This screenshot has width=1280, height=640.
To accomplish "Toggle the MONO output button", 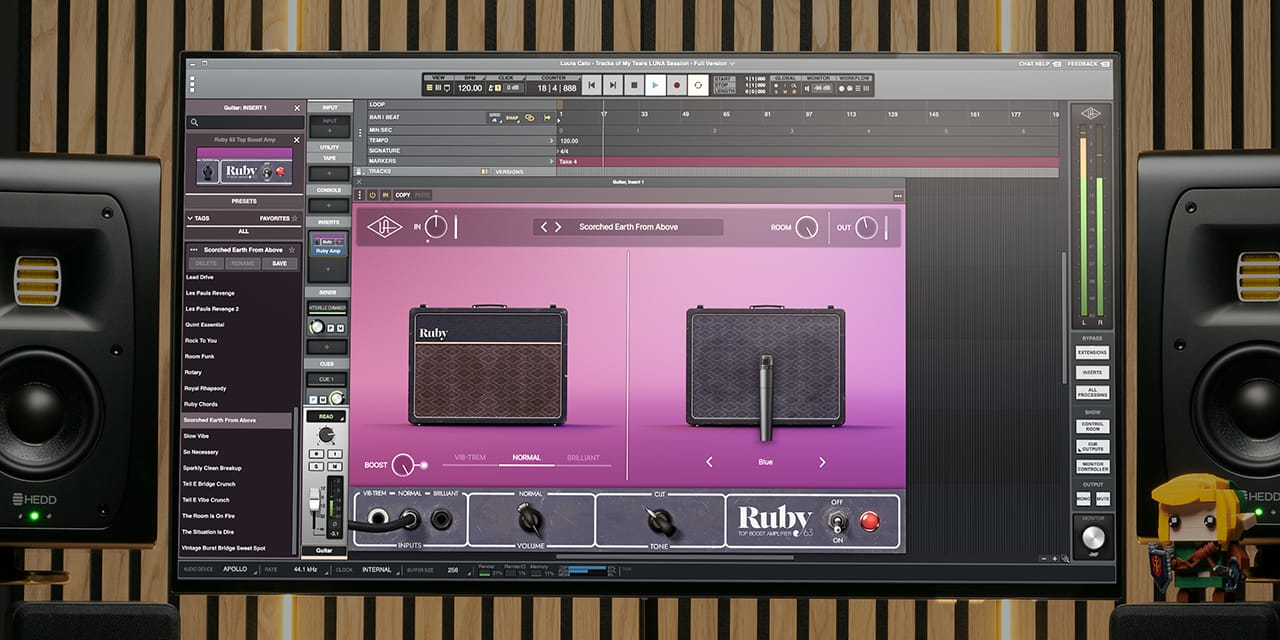I will (x=1084, y=498).
